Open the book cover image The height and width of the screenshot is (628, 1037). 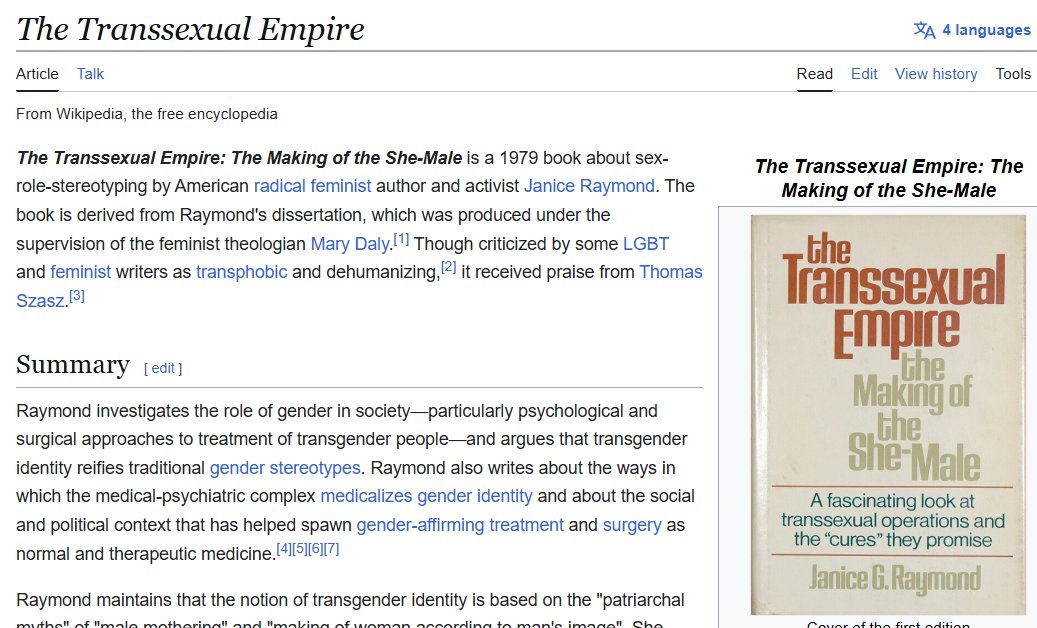point(888,414)
